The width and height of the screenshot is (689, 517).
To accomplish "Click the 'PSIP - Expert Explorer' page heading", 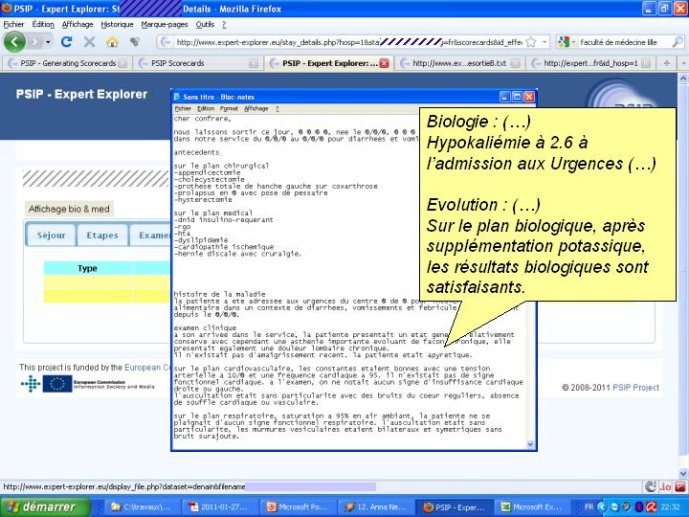I will (82, 94).
